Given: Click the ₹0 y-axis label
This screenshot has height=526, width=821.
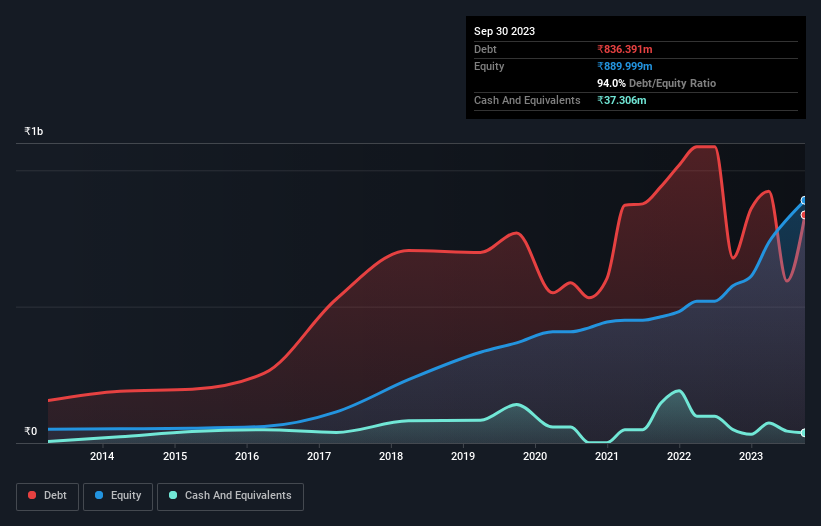Looking at the screenshot, I should [30, 431].
